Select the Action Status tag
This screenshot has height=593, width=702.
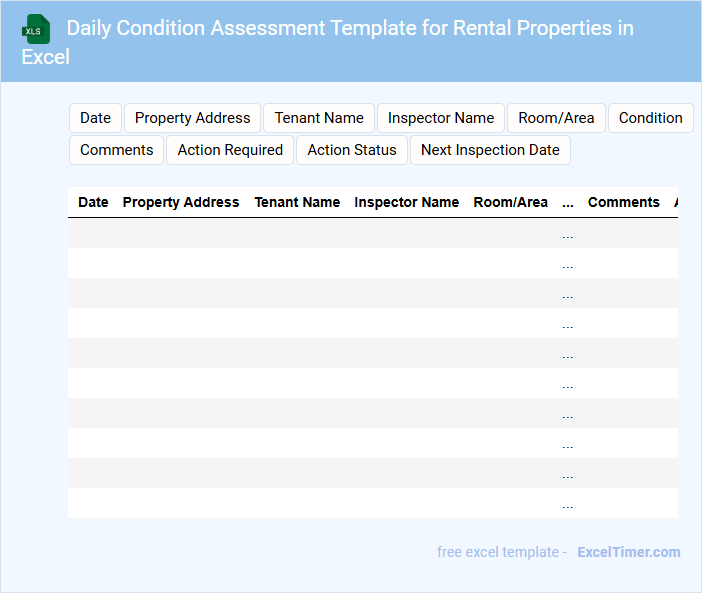[352, 150]
